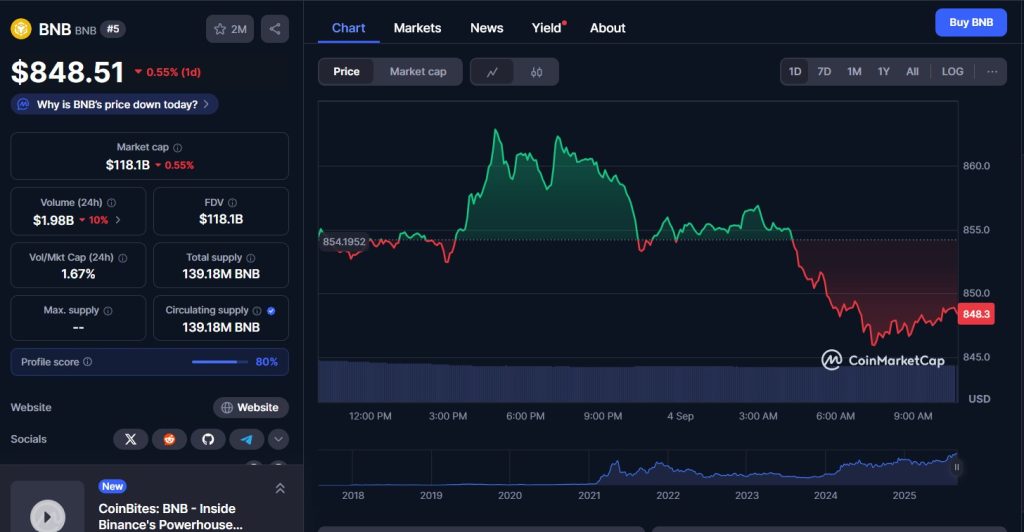Switch to line chart view icon
Image resolution: width=1024 pixels, height=532 pixels.
point(492,72)
